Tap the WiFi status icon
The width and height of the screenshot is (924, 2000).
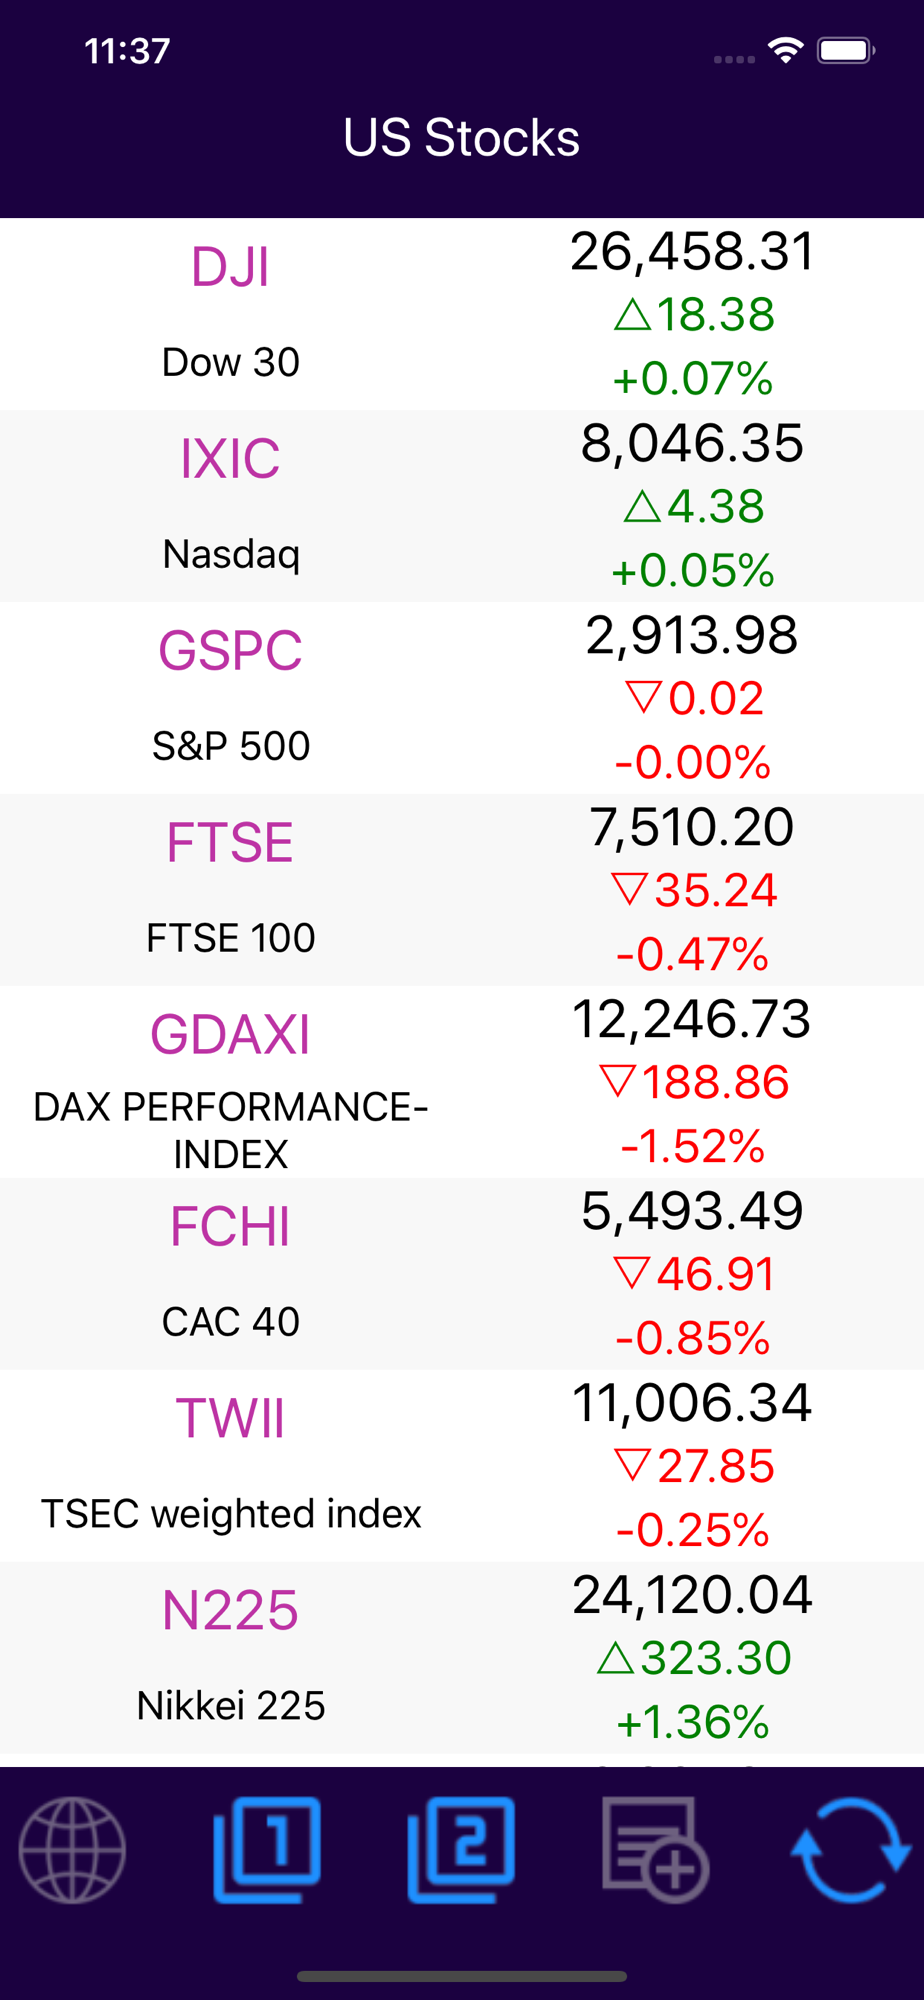786,50
